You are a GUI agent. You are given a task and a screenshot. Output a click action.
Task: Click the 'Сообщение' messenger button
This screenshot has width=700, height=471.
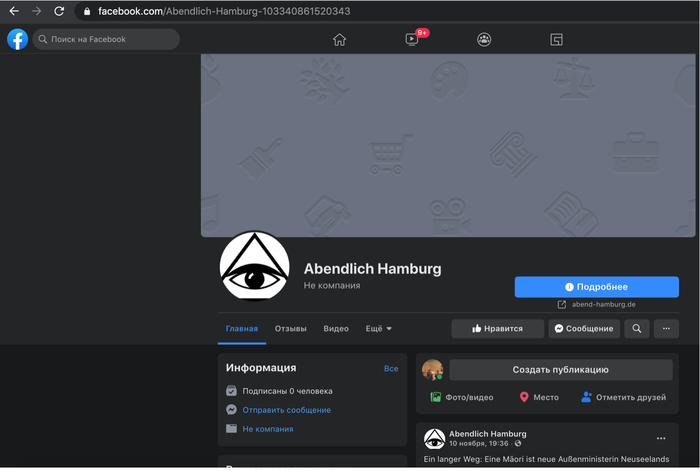(x=584, y=329)
